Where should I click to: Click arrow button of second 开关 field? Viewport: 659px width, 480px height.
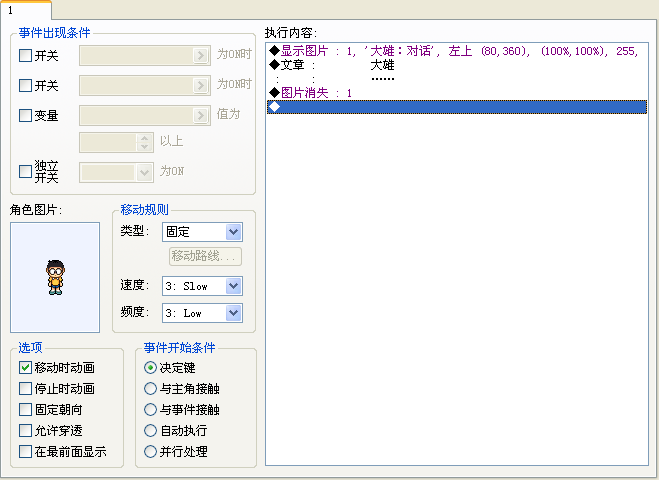(x=201, y=85)
